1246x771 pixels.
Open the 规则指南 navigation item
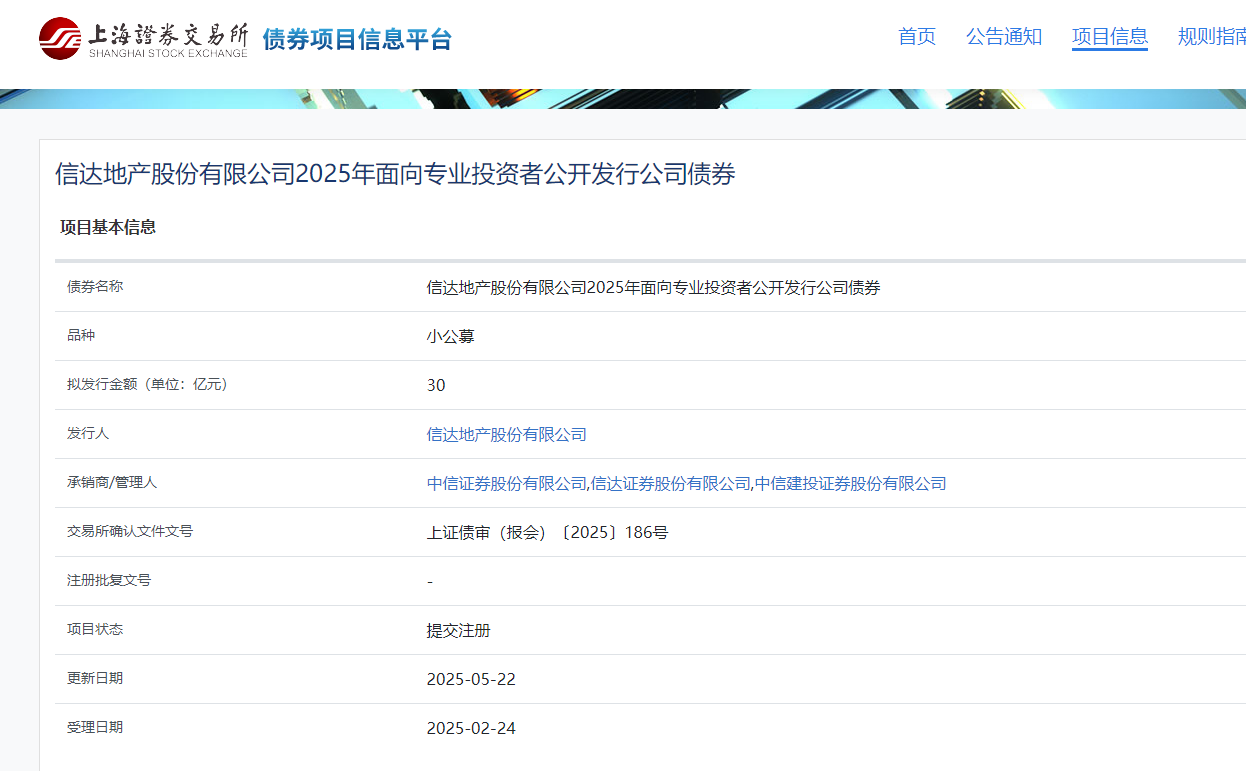(1212, 37)
